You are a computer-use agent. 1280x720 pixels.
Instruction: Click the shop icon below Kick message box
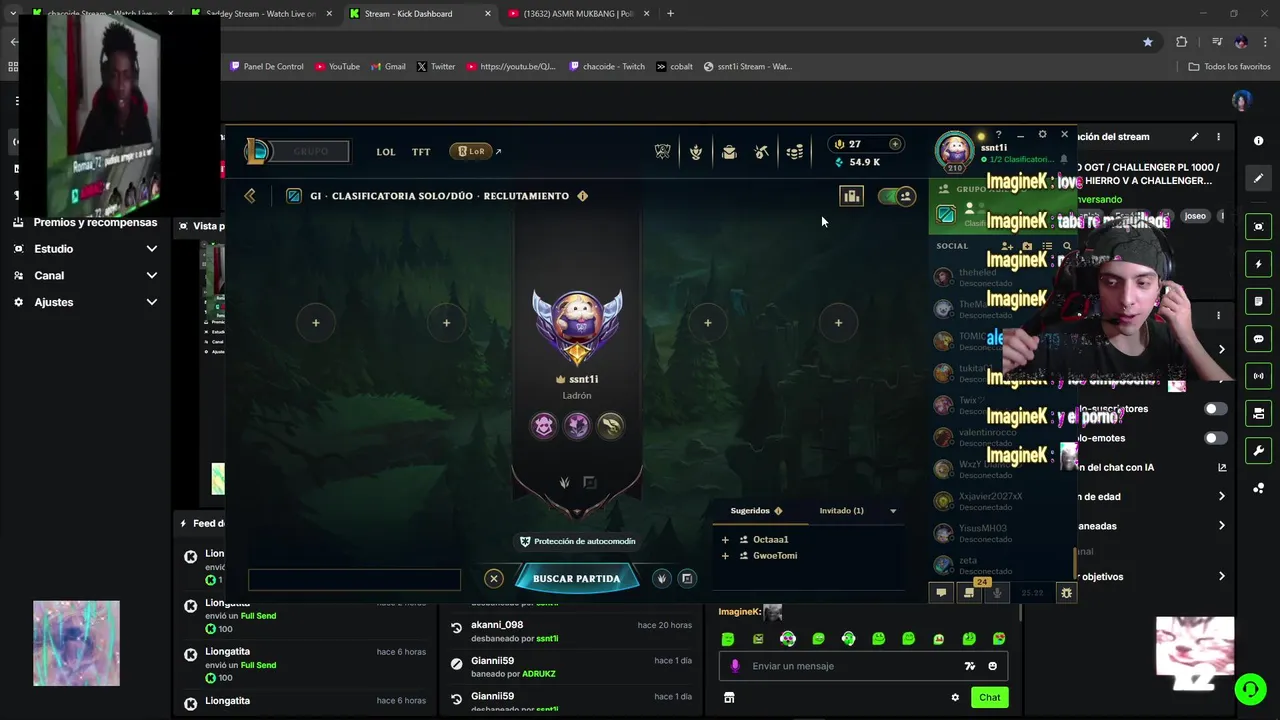tap(729, 697)
